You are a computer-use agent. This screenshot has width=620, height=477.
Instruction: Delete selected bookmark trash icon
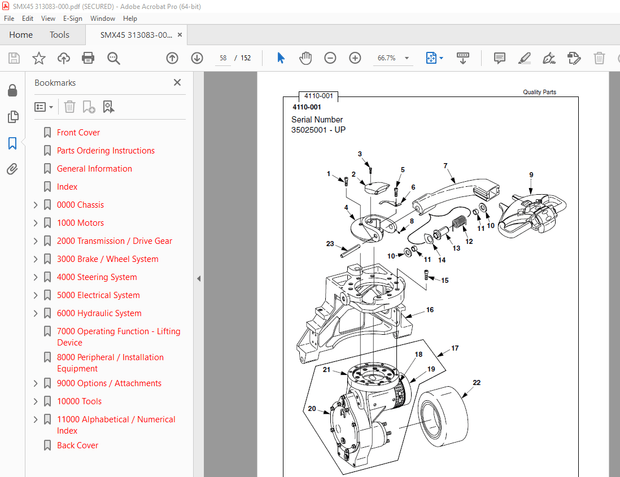coord(70,107)
